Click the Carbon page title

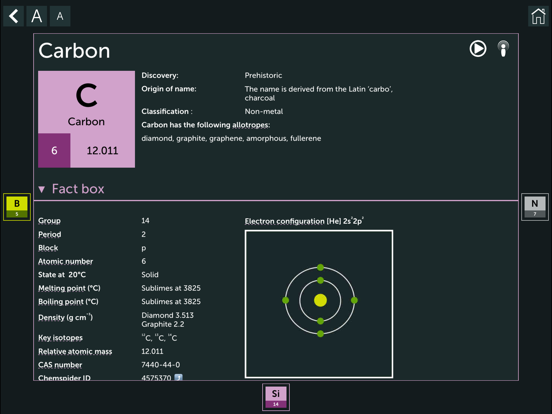[x=74, y=51]
